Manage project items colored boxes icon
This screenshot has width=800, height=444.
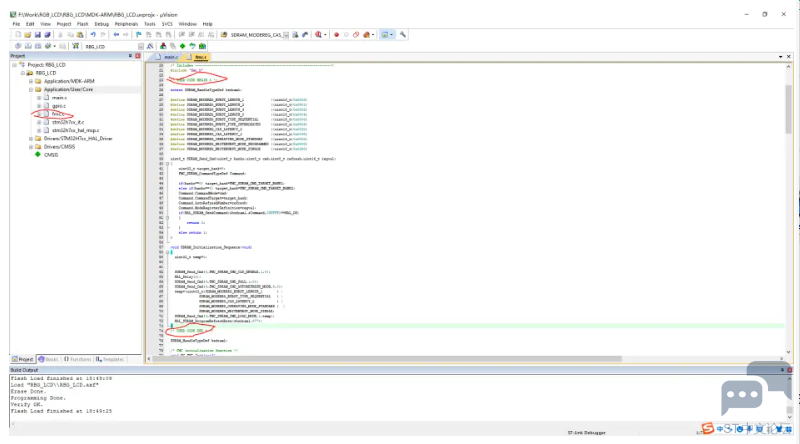(x=163, y=46)
